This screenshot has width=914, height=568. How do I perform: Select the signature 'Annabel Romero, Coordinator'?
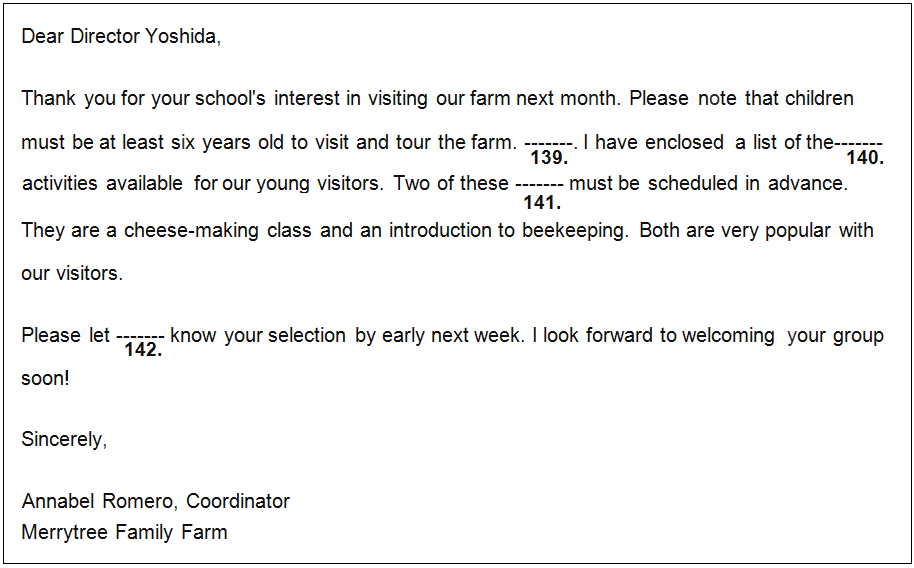coord(155,501)
